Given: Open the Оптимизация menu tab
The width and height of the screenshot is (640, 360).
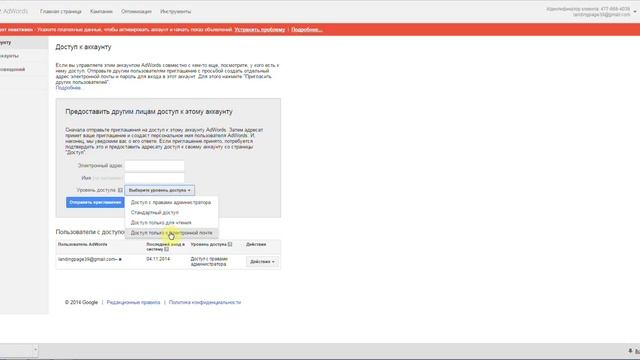Looking at the screenshot, I should 136,11.
